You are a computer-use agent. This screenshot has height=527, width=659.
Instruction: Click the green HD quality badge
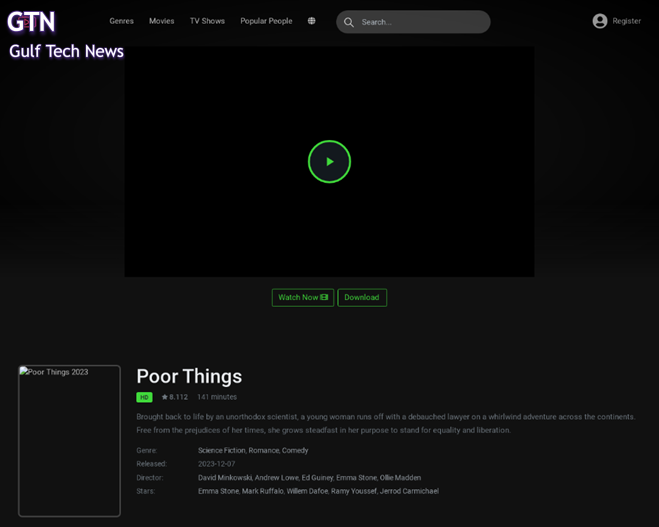click(144, 397)
